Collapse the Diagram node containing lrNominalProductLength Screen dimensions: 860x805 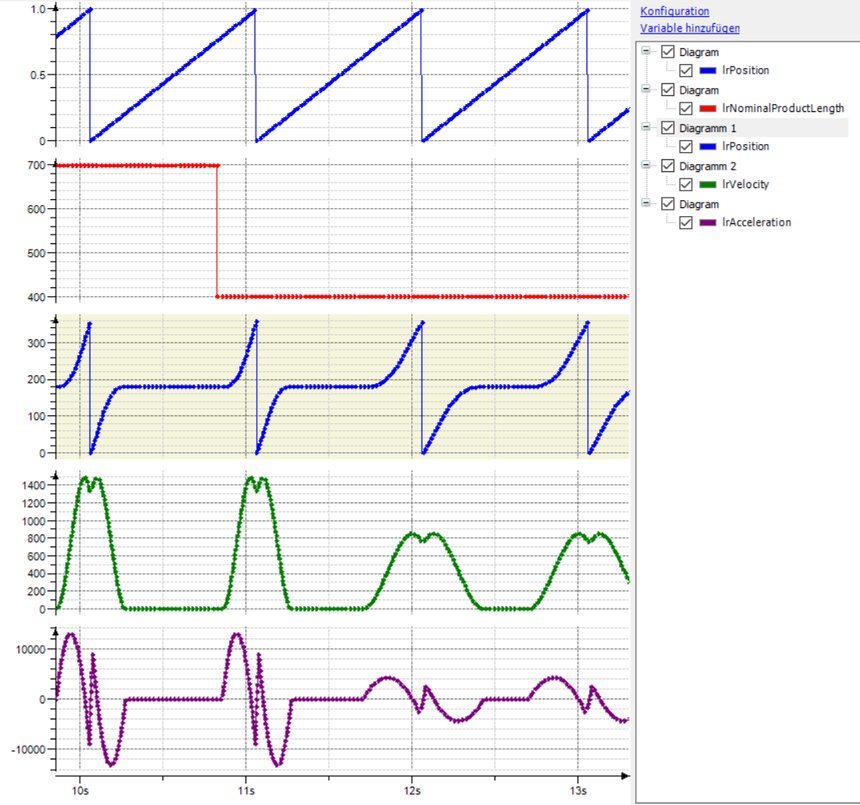pos(647,90)
